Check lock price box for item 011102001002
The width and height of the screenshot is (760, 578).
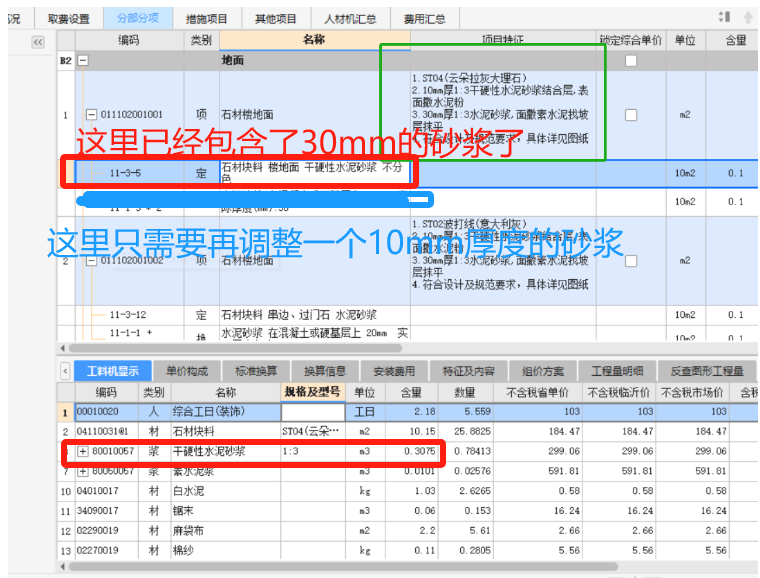tap(631, 261)
